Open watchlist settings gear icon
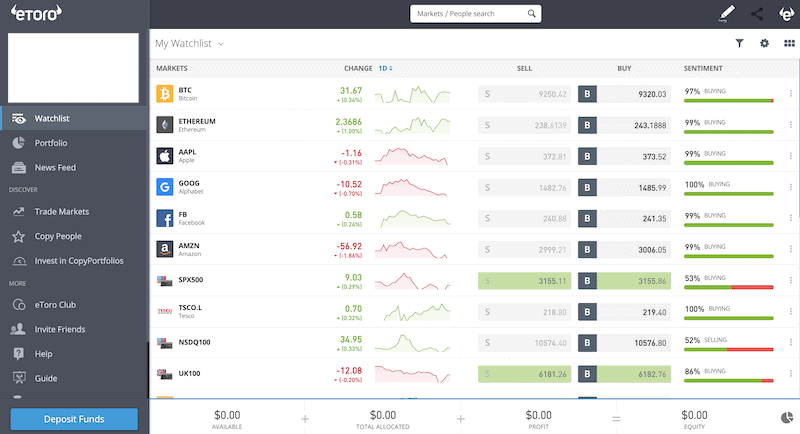The width and height of the screenshot is (800, 434). [x=764, y=43]
